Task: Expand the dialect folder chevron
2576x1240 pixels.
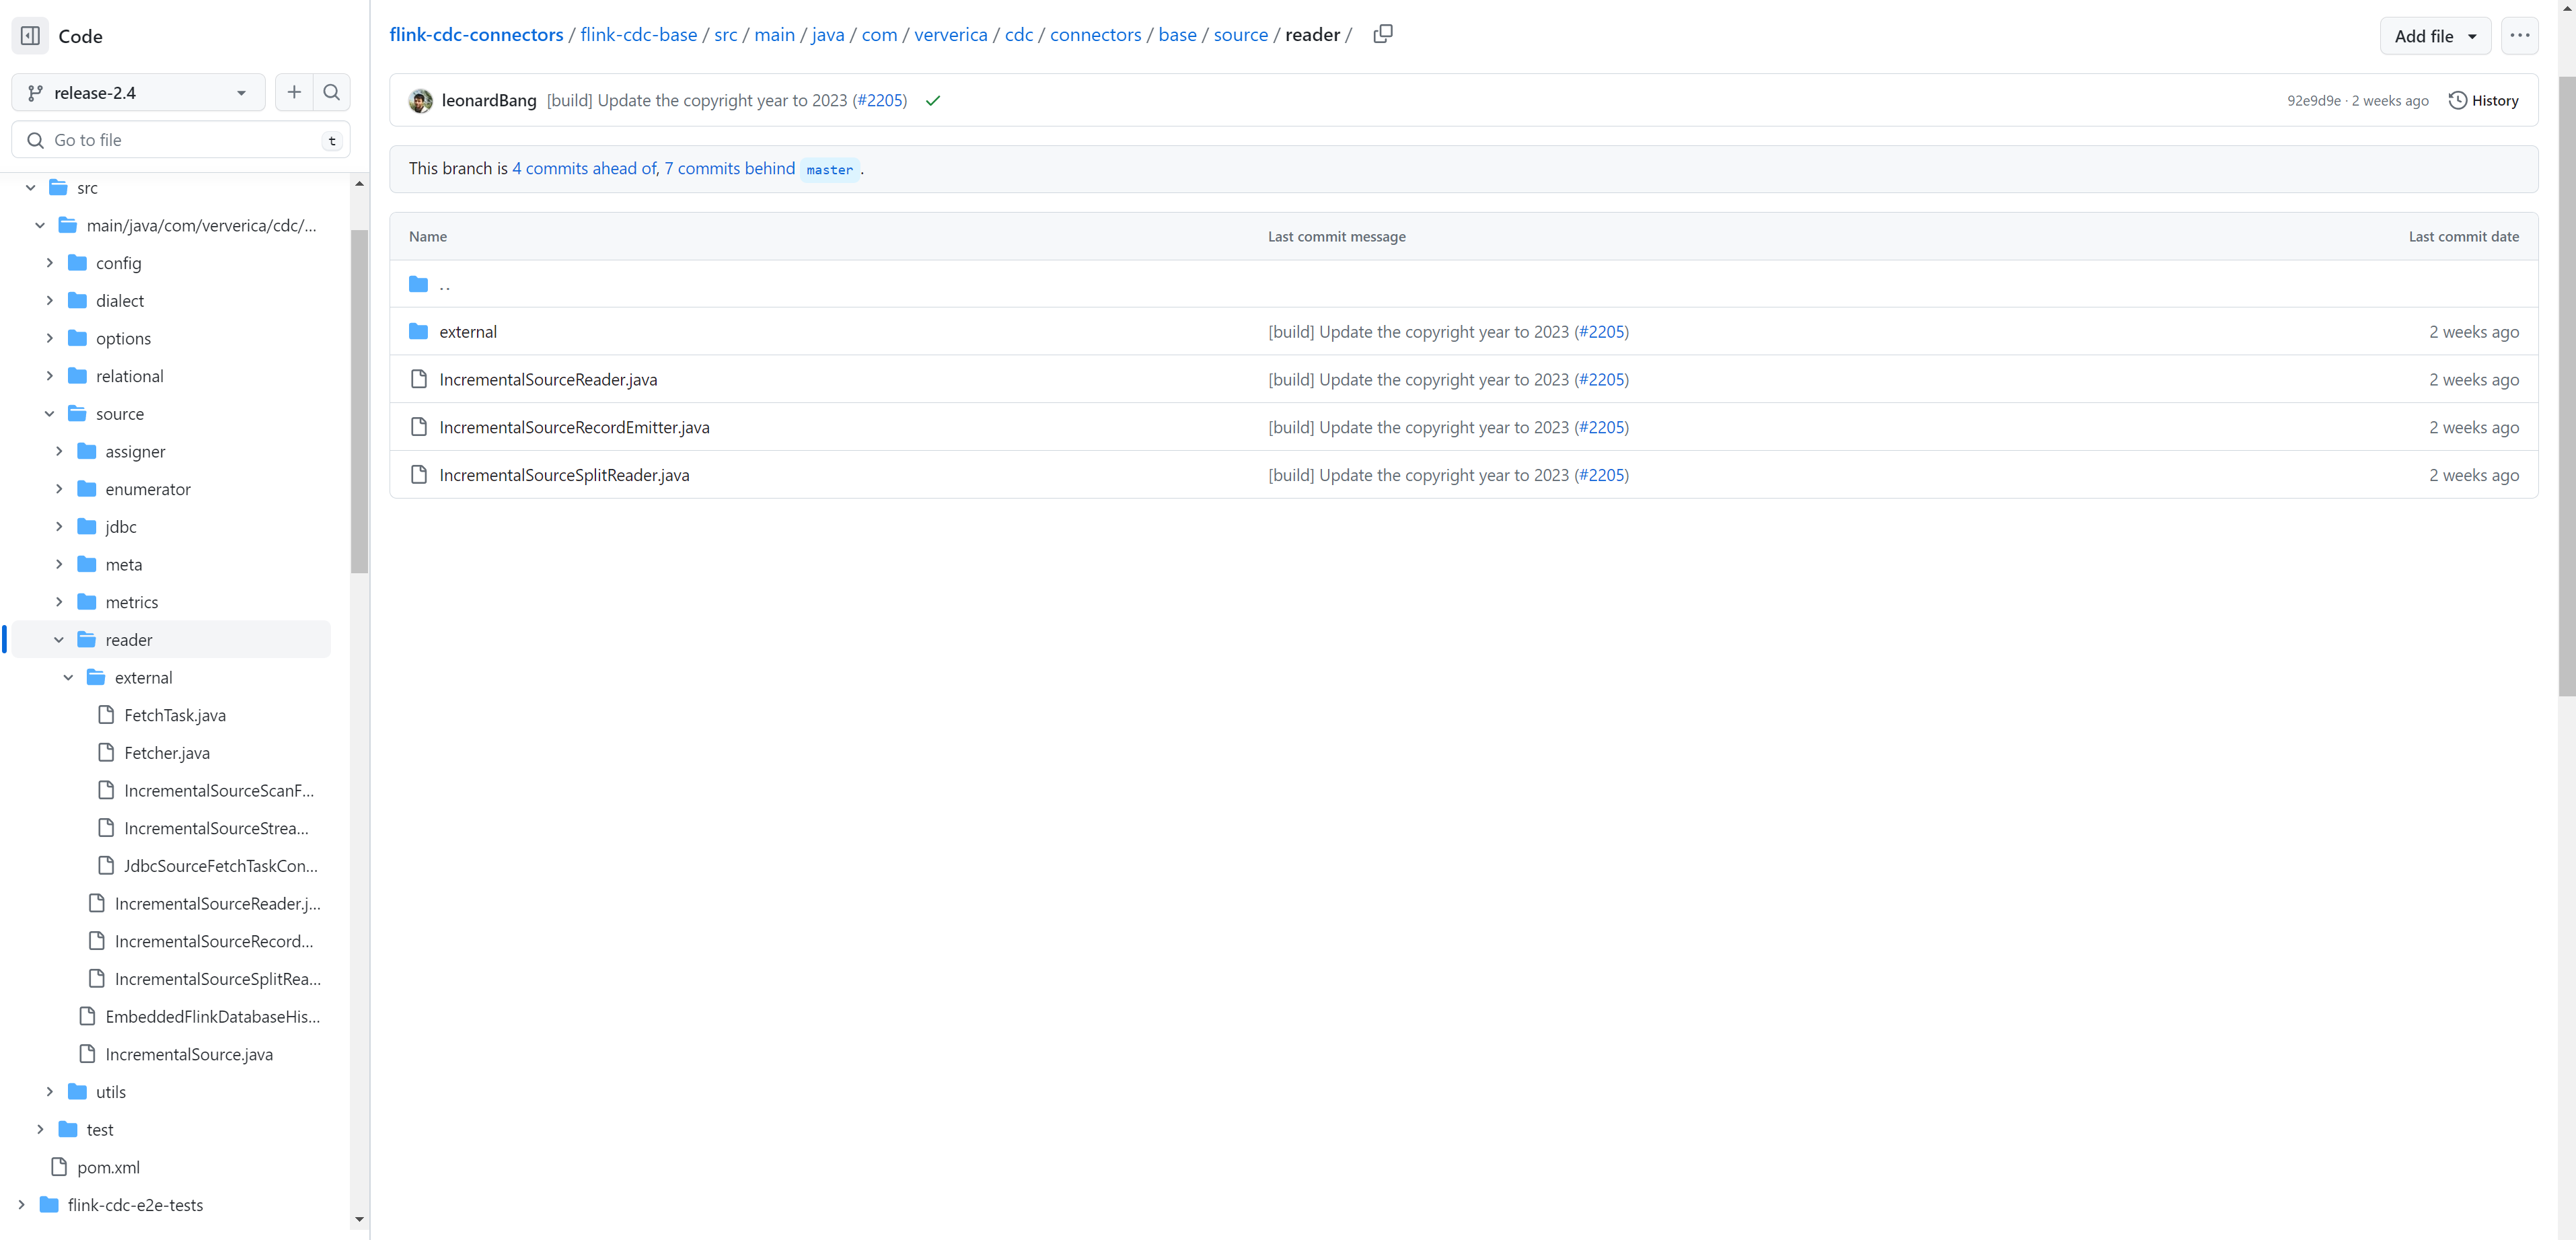Action: (x=49, y=301)
